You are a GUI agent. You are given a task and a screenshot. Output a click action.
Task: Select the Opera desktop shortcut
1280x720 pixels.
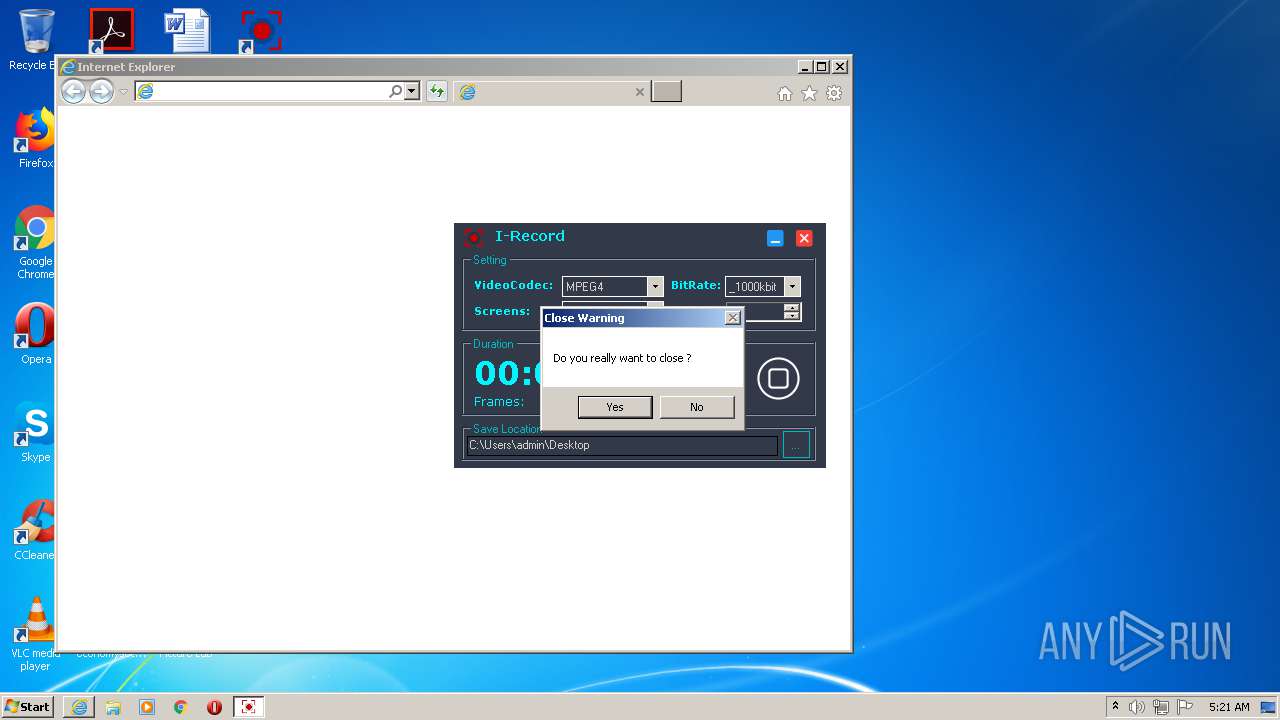coord(34,334)
